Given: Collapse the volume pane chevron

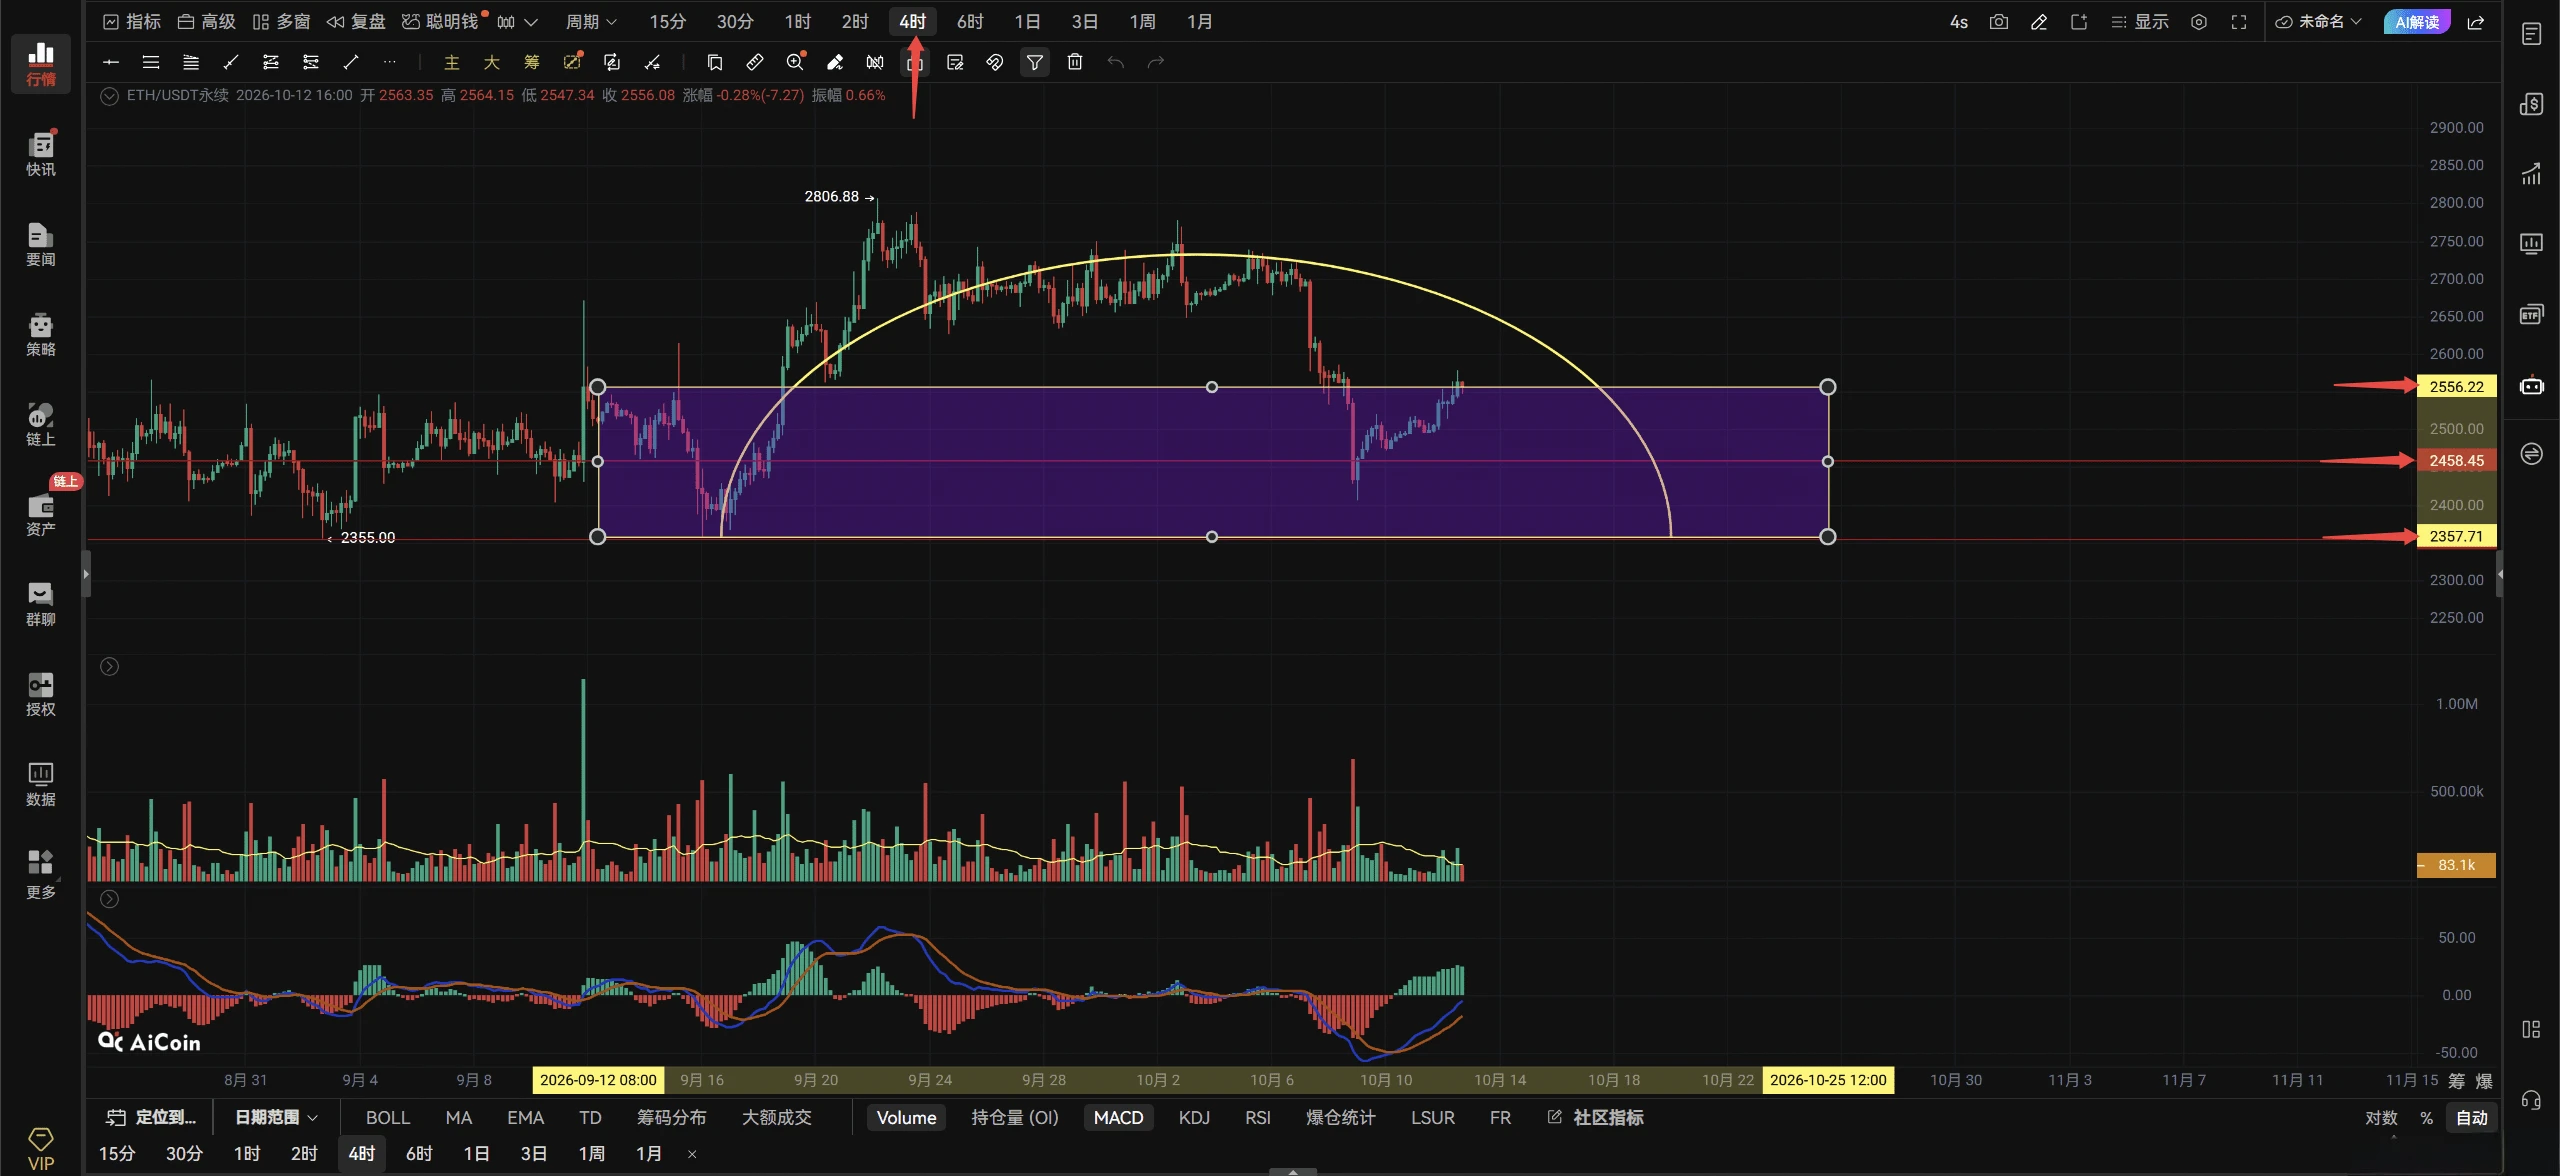Looking at the screenshot, I should pos(110,666).
